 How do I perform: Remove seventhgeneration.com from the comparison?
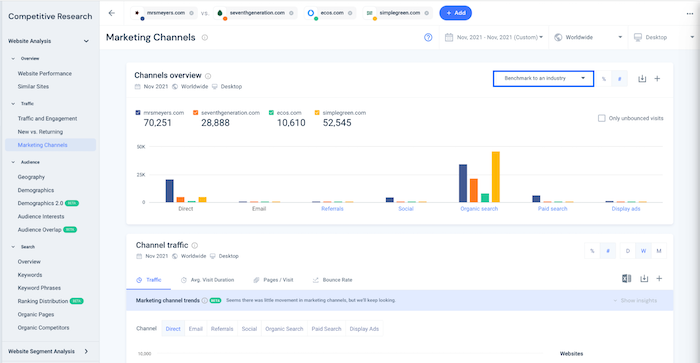point(292,13)
